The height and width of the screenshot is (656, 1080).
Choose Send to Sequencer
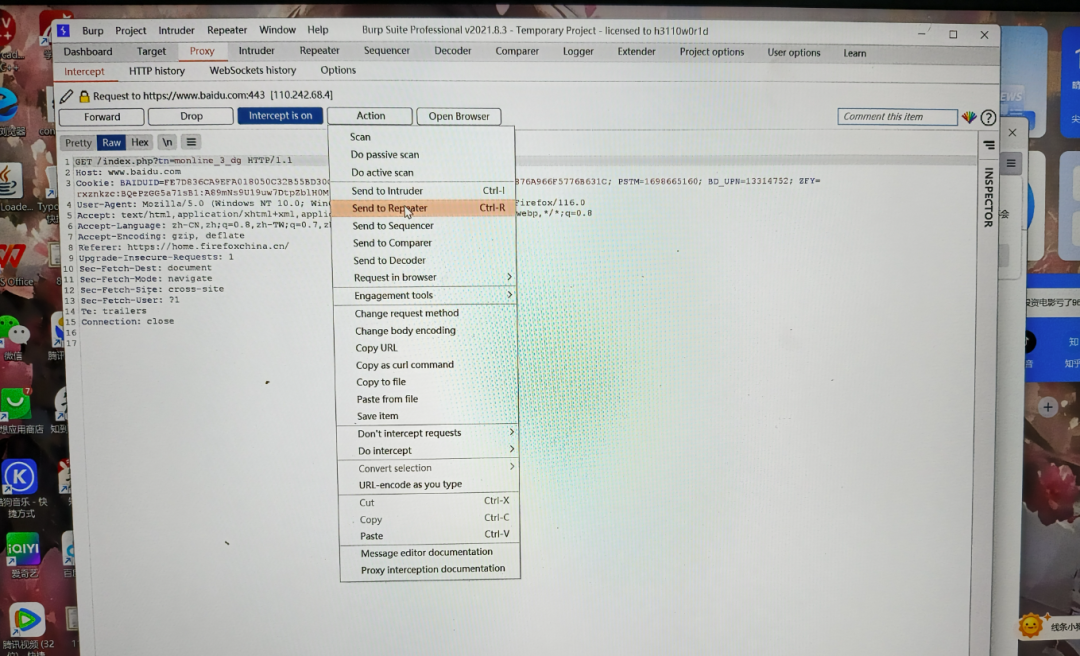(424, 226)
